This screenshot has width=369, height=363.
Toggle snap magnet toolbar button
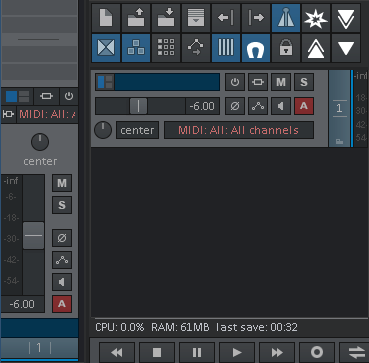[256, 48]
